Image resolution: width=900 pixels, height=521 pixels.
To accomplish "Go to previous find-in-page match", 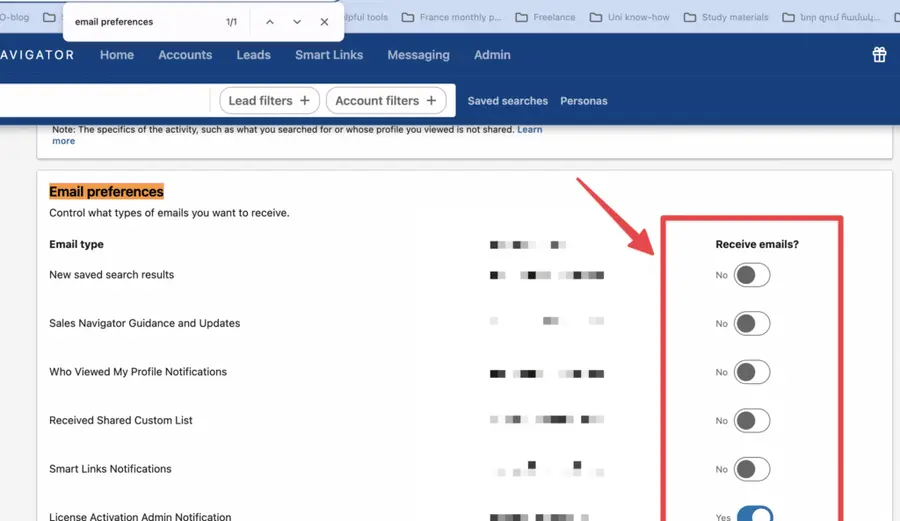I will [270, 22].
